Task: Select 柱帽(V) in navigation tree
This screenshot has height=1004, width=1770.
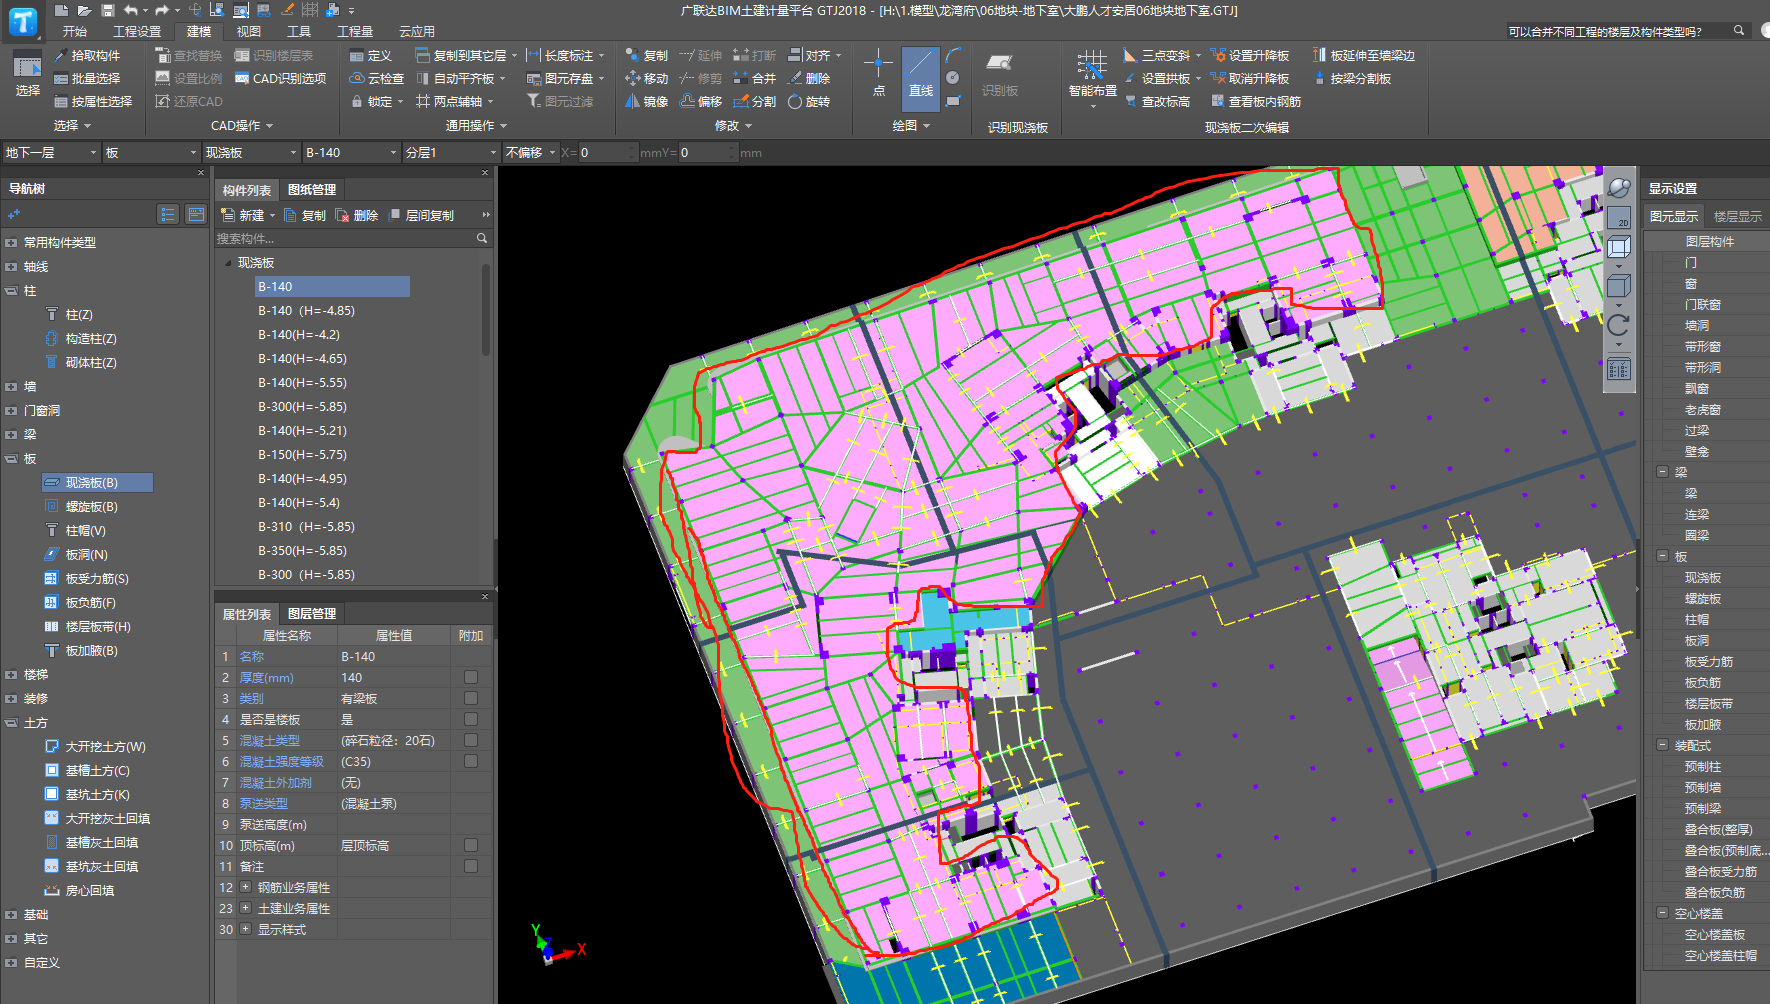Action: click(85, 531)
